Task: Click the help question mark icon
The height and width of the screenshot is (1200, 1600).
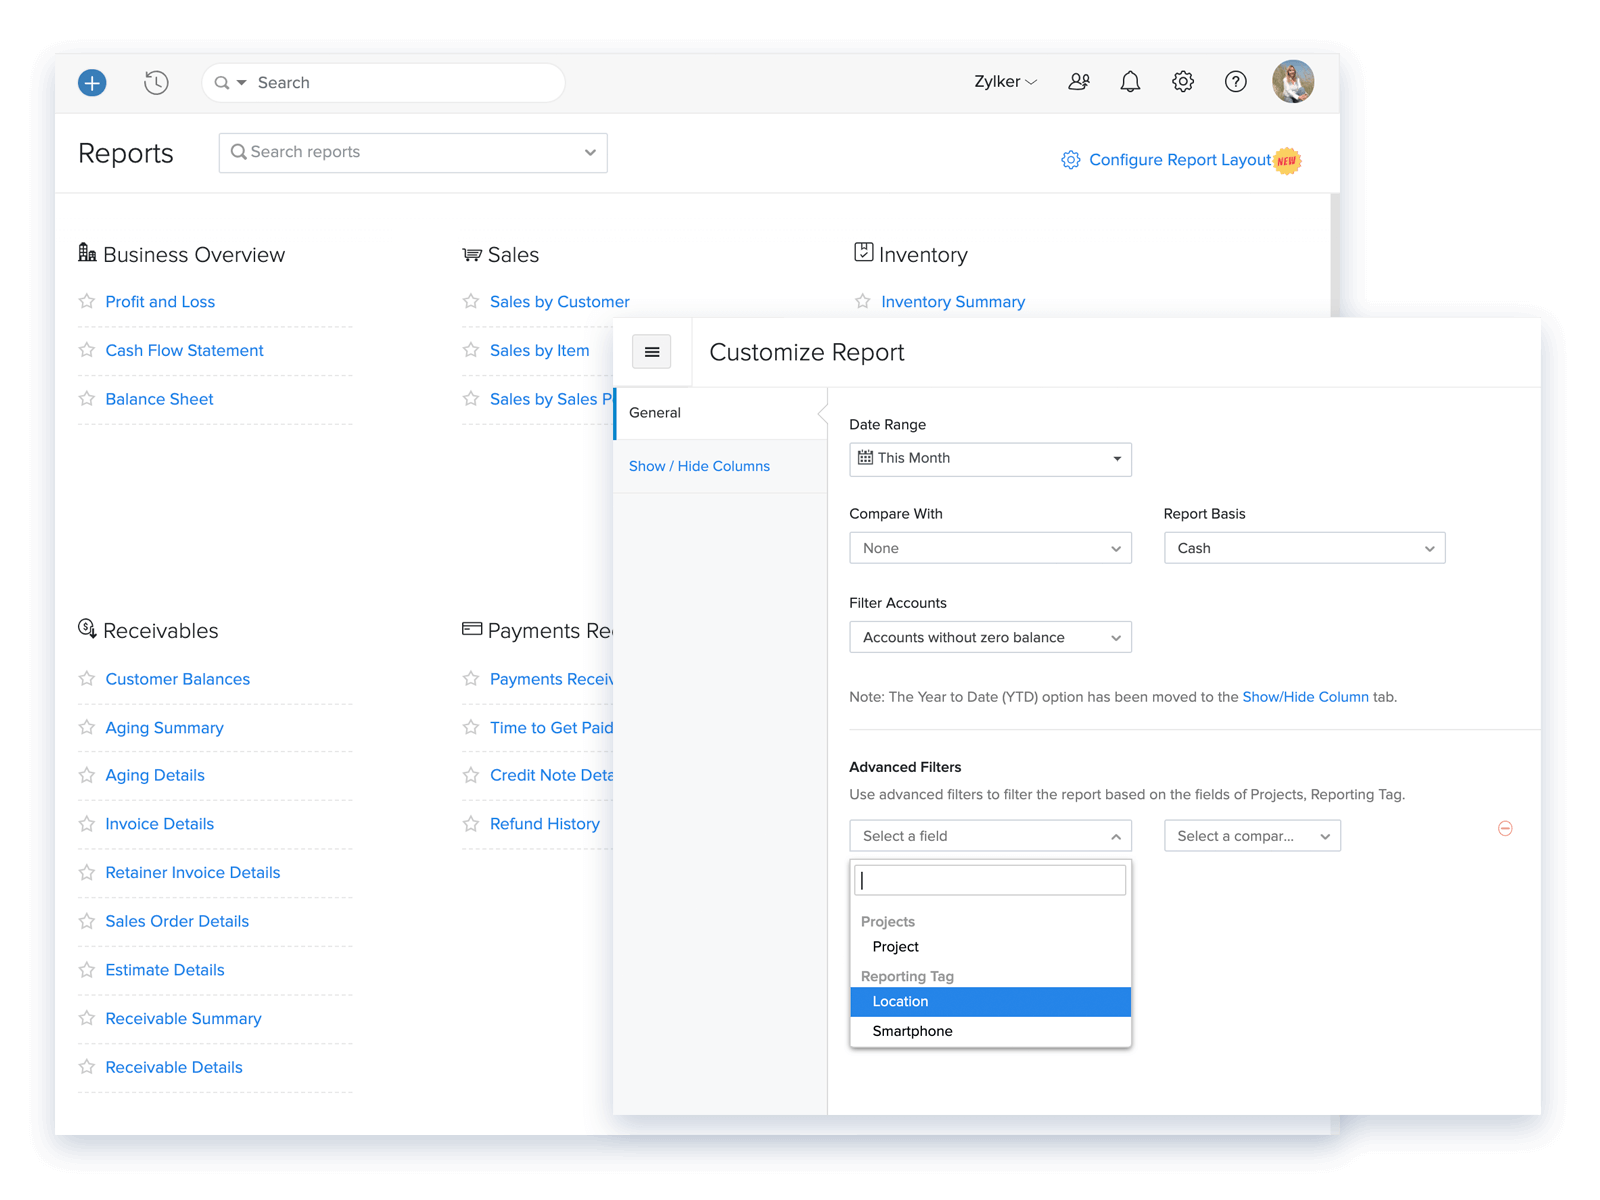Action: [x=1236, y=82]
